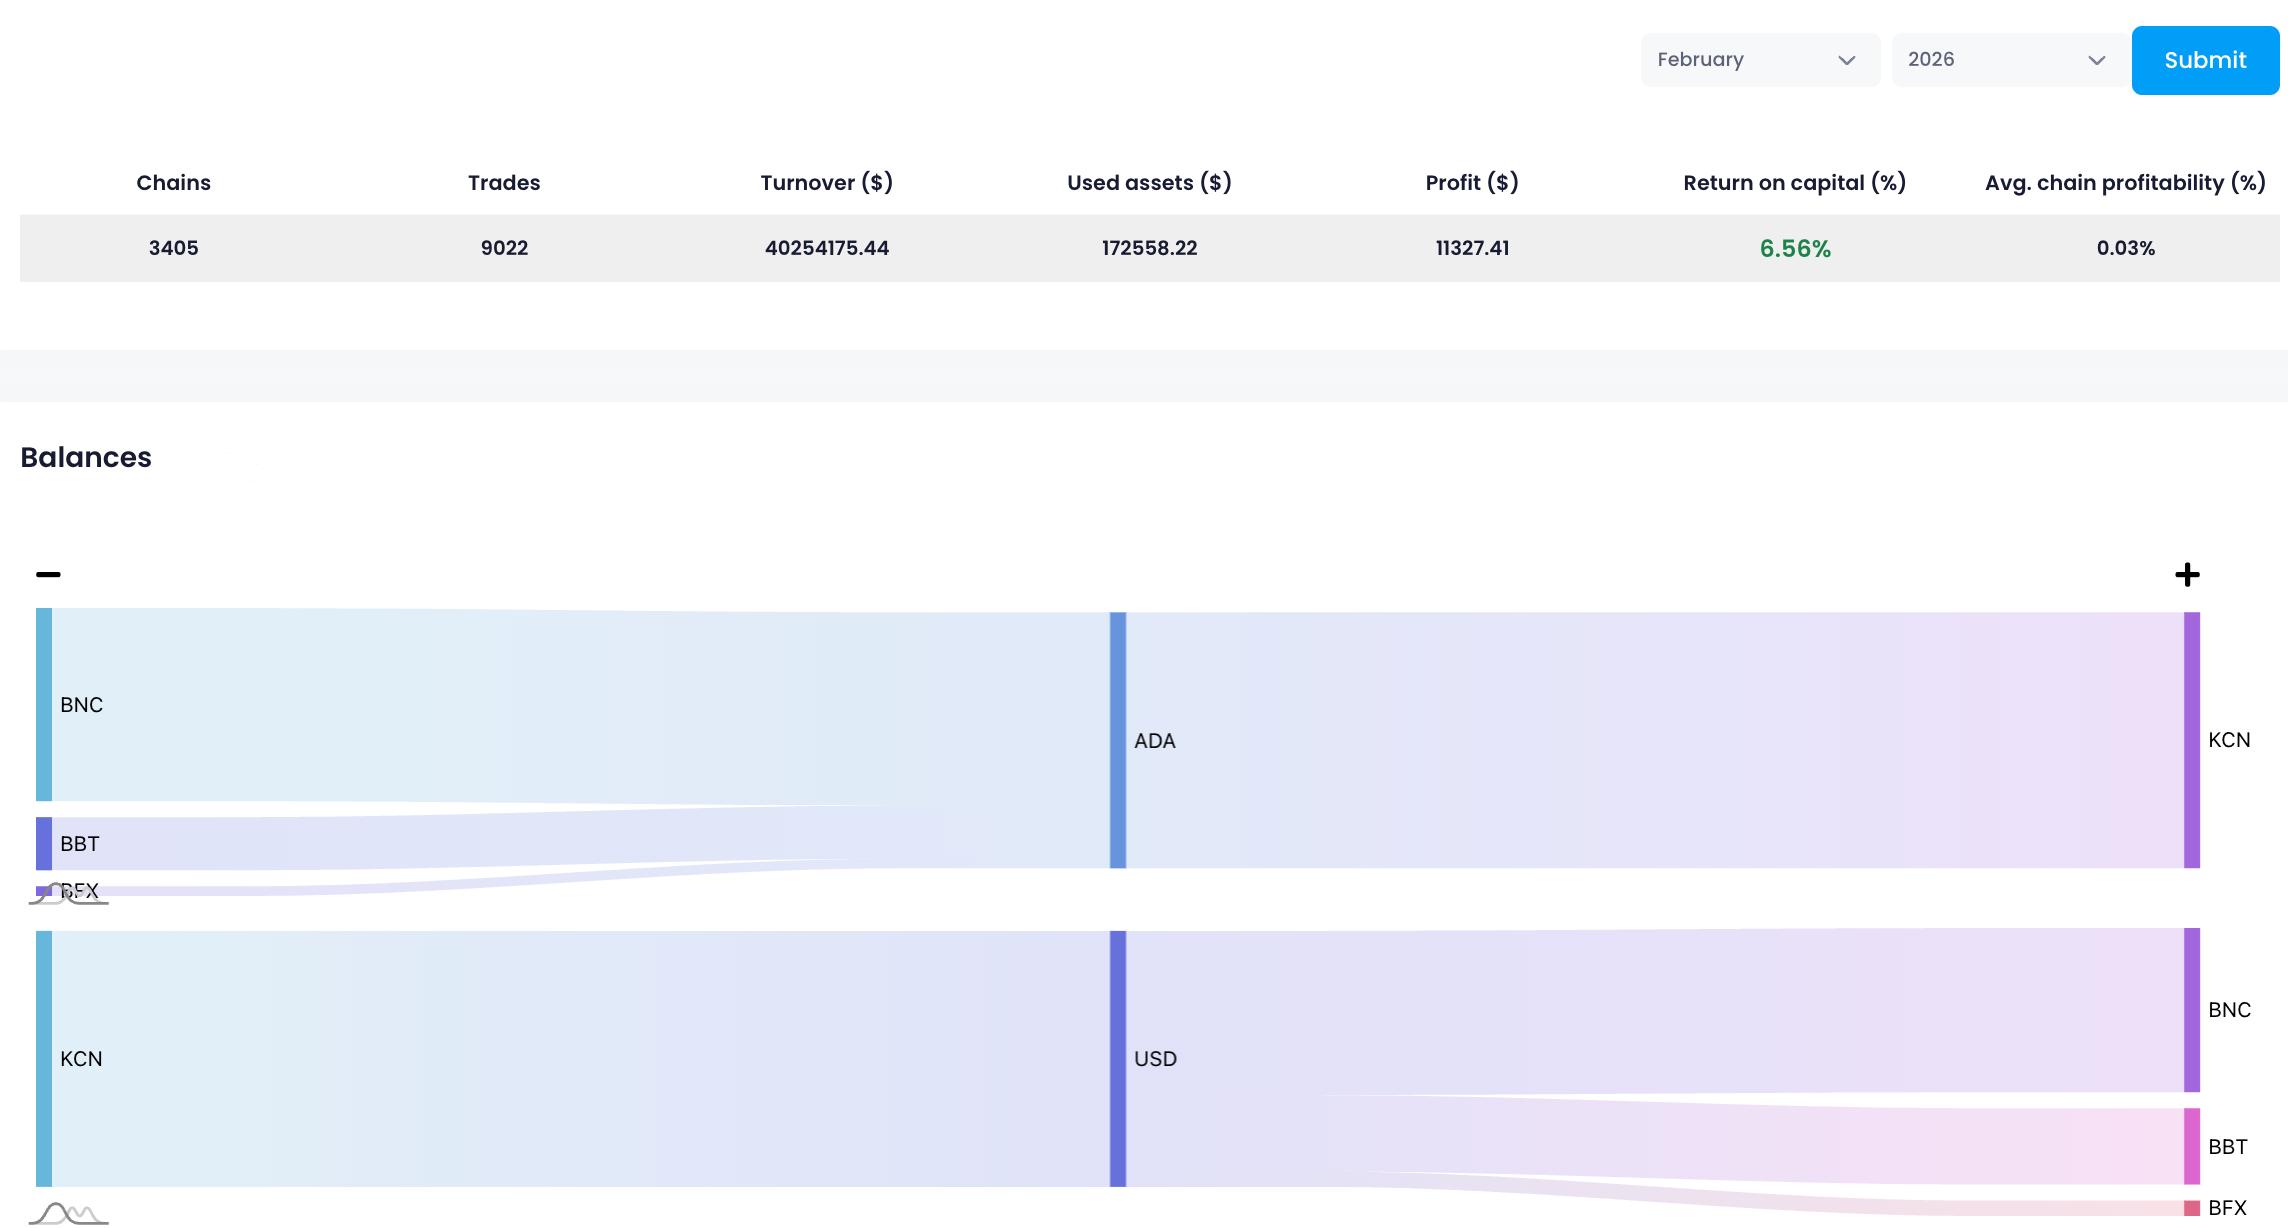Click the small wave chart icon near BFX
2288x1228 pixels.
(x=68, y=894)
